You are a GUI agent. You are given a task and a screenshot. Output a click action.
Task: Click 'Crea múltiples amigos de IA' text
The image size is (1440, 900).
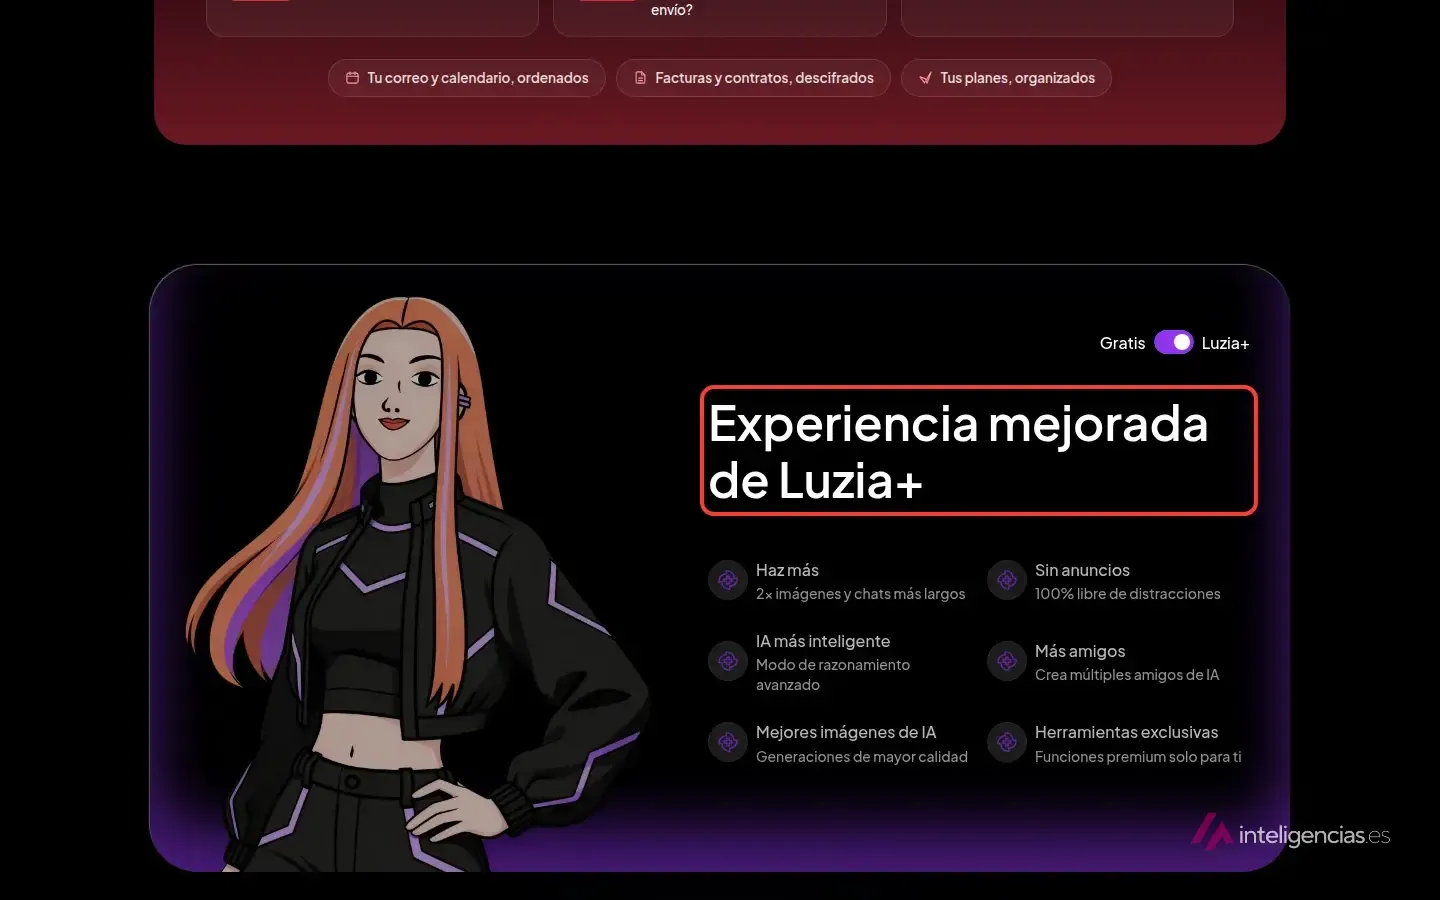click(1127, 675)
